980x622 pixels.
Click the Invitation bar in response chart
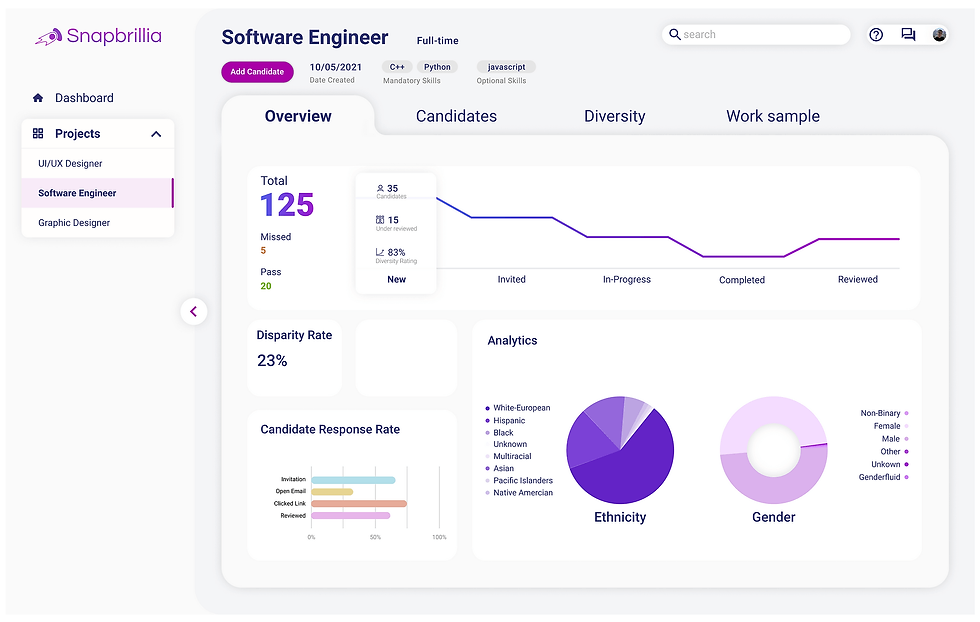tap(353, 480)
